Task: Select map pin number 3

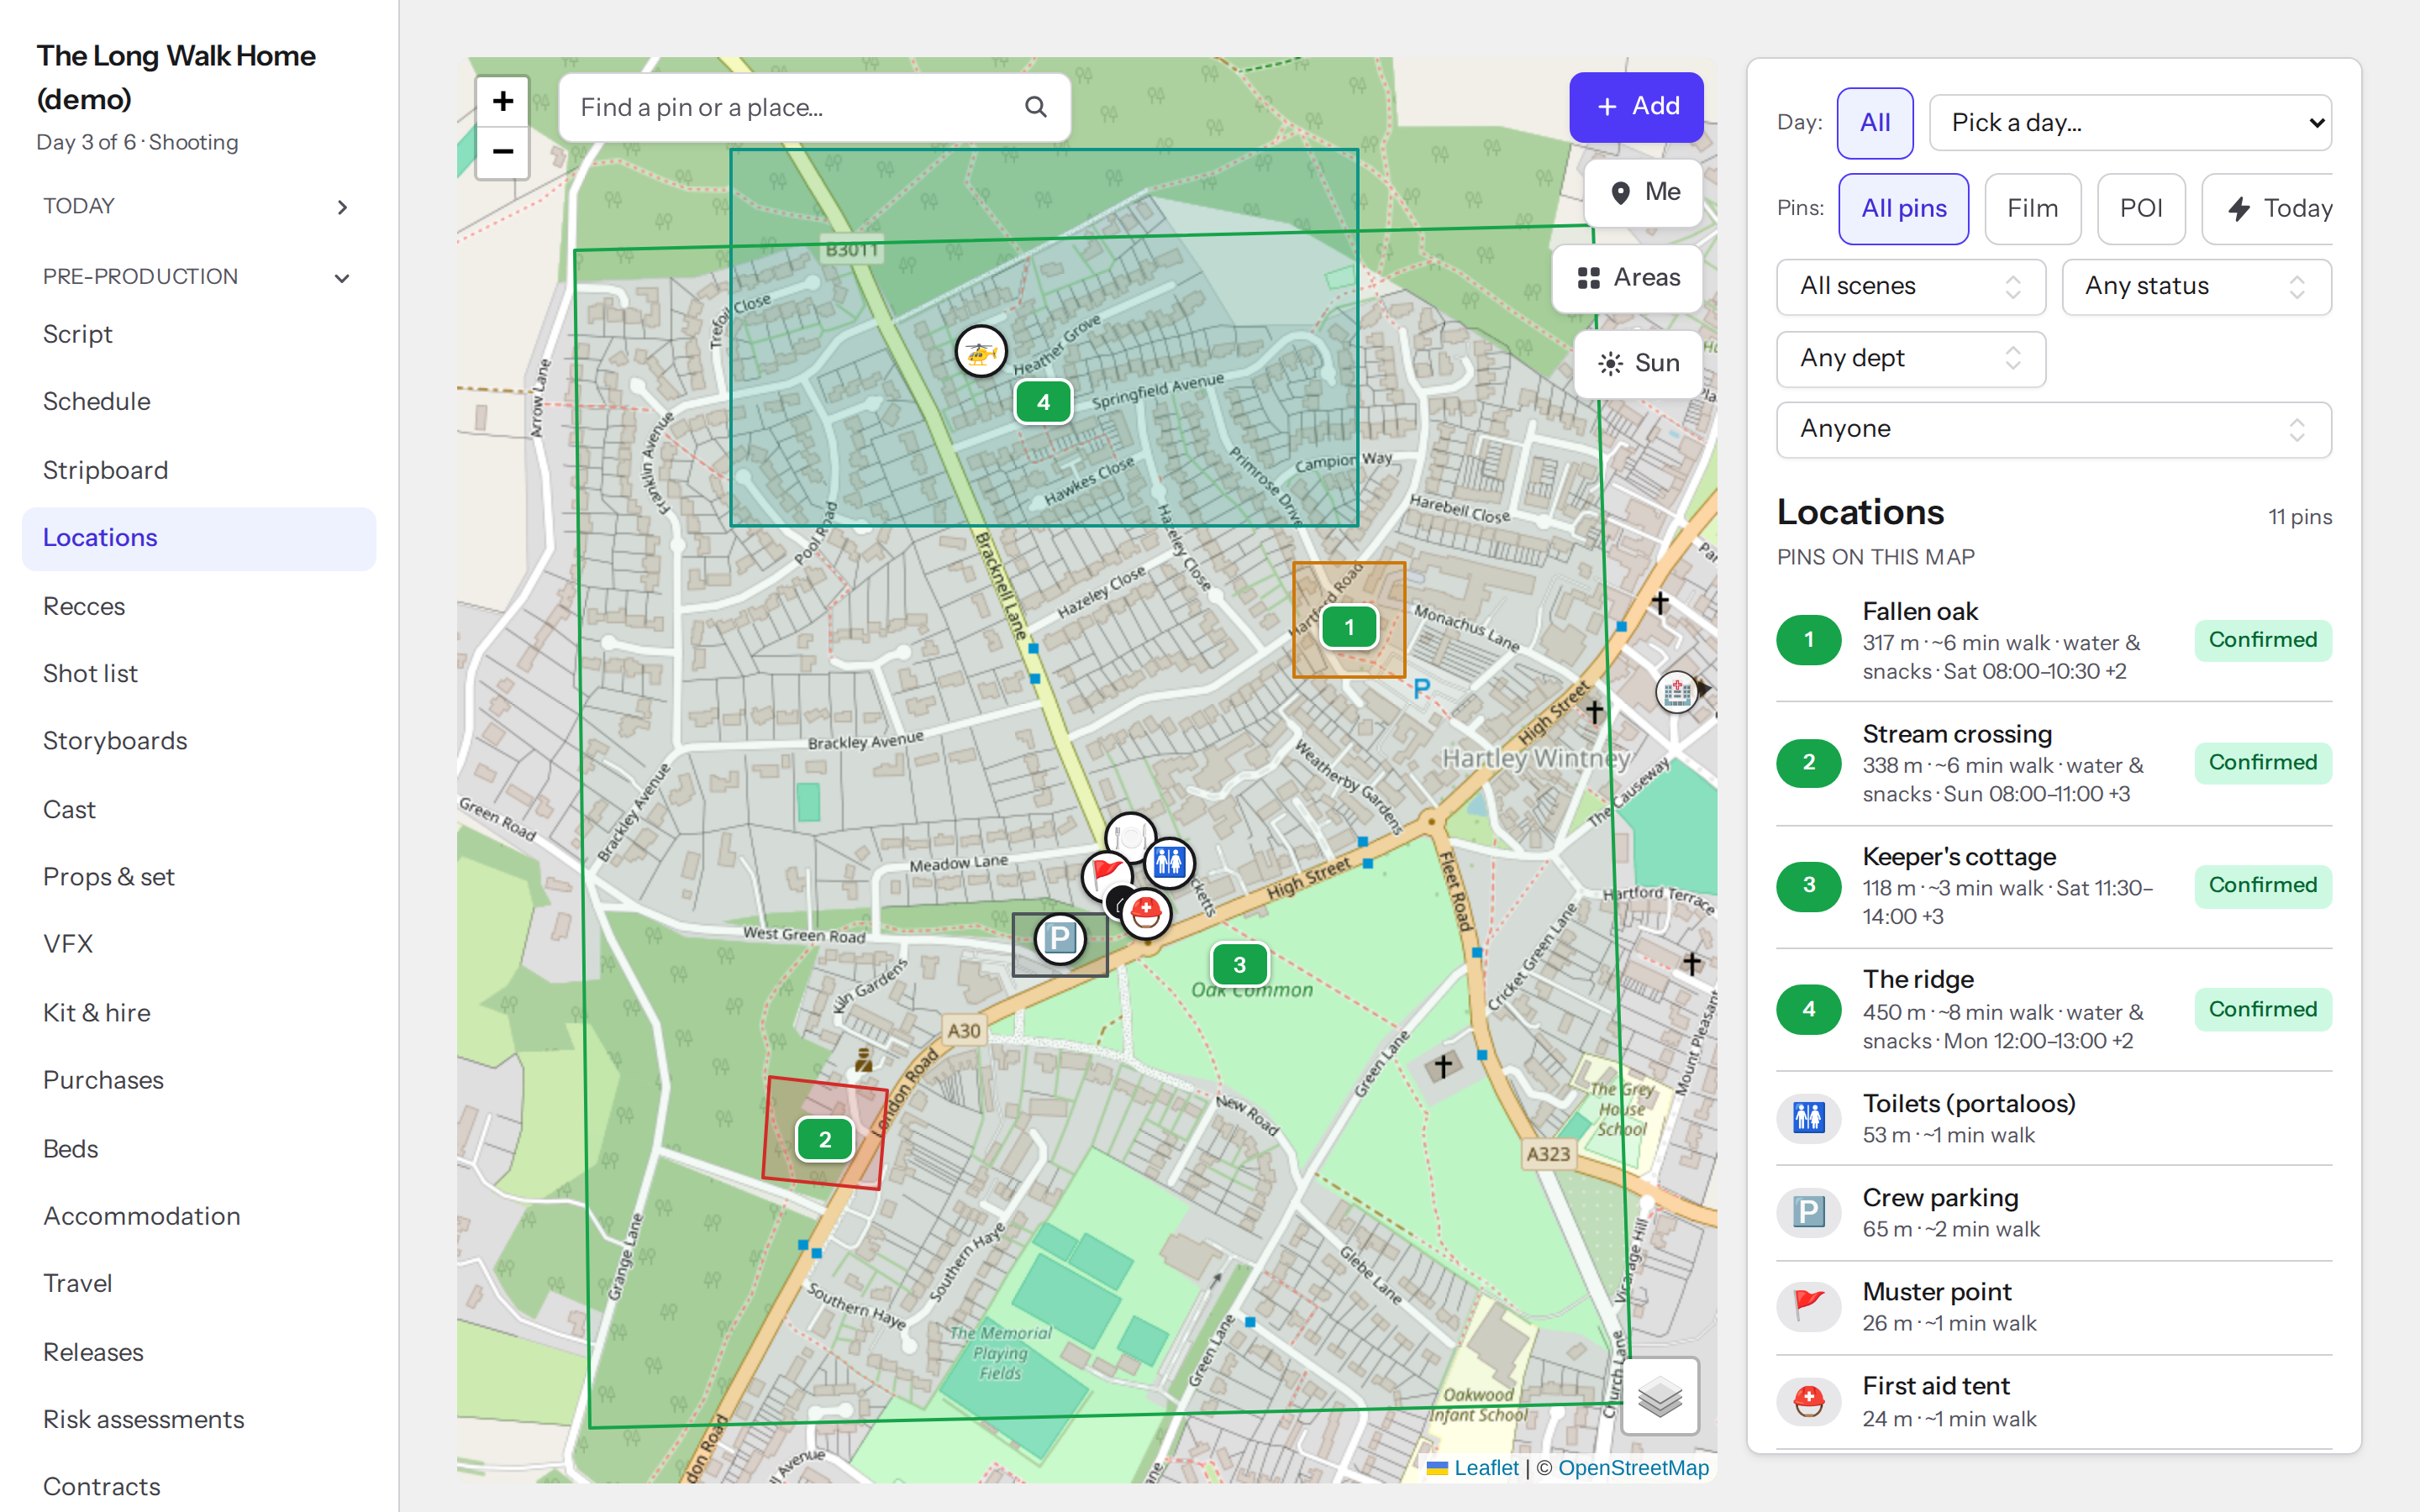Action: pyautogui.click(x=1240, y=965)
